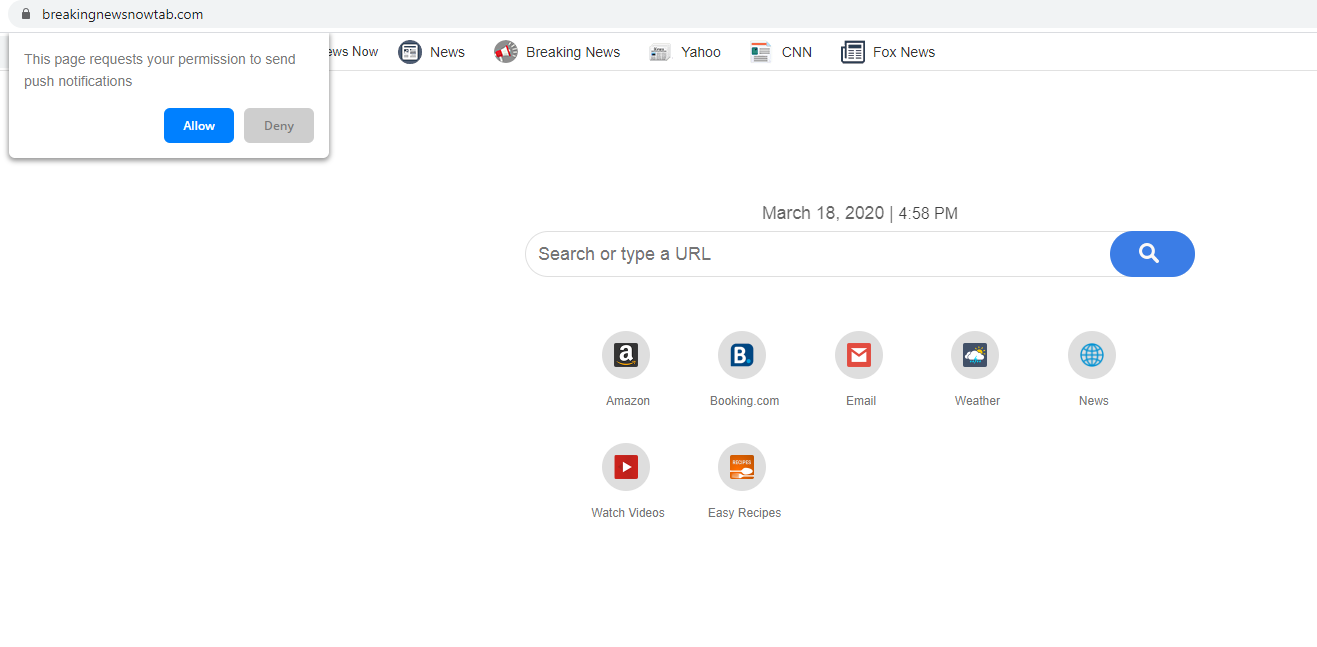Click the Breaking News megaphone icon

click(506, 52)
